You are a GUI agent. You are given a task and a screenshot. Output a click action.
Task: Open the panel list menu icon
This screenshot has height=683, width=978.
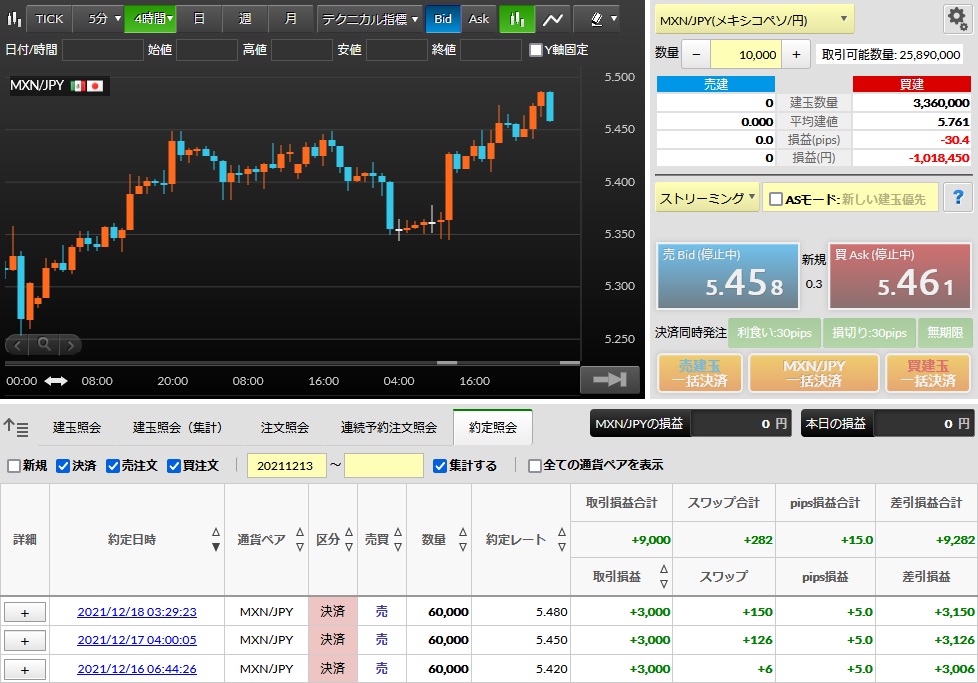(16, 427)
